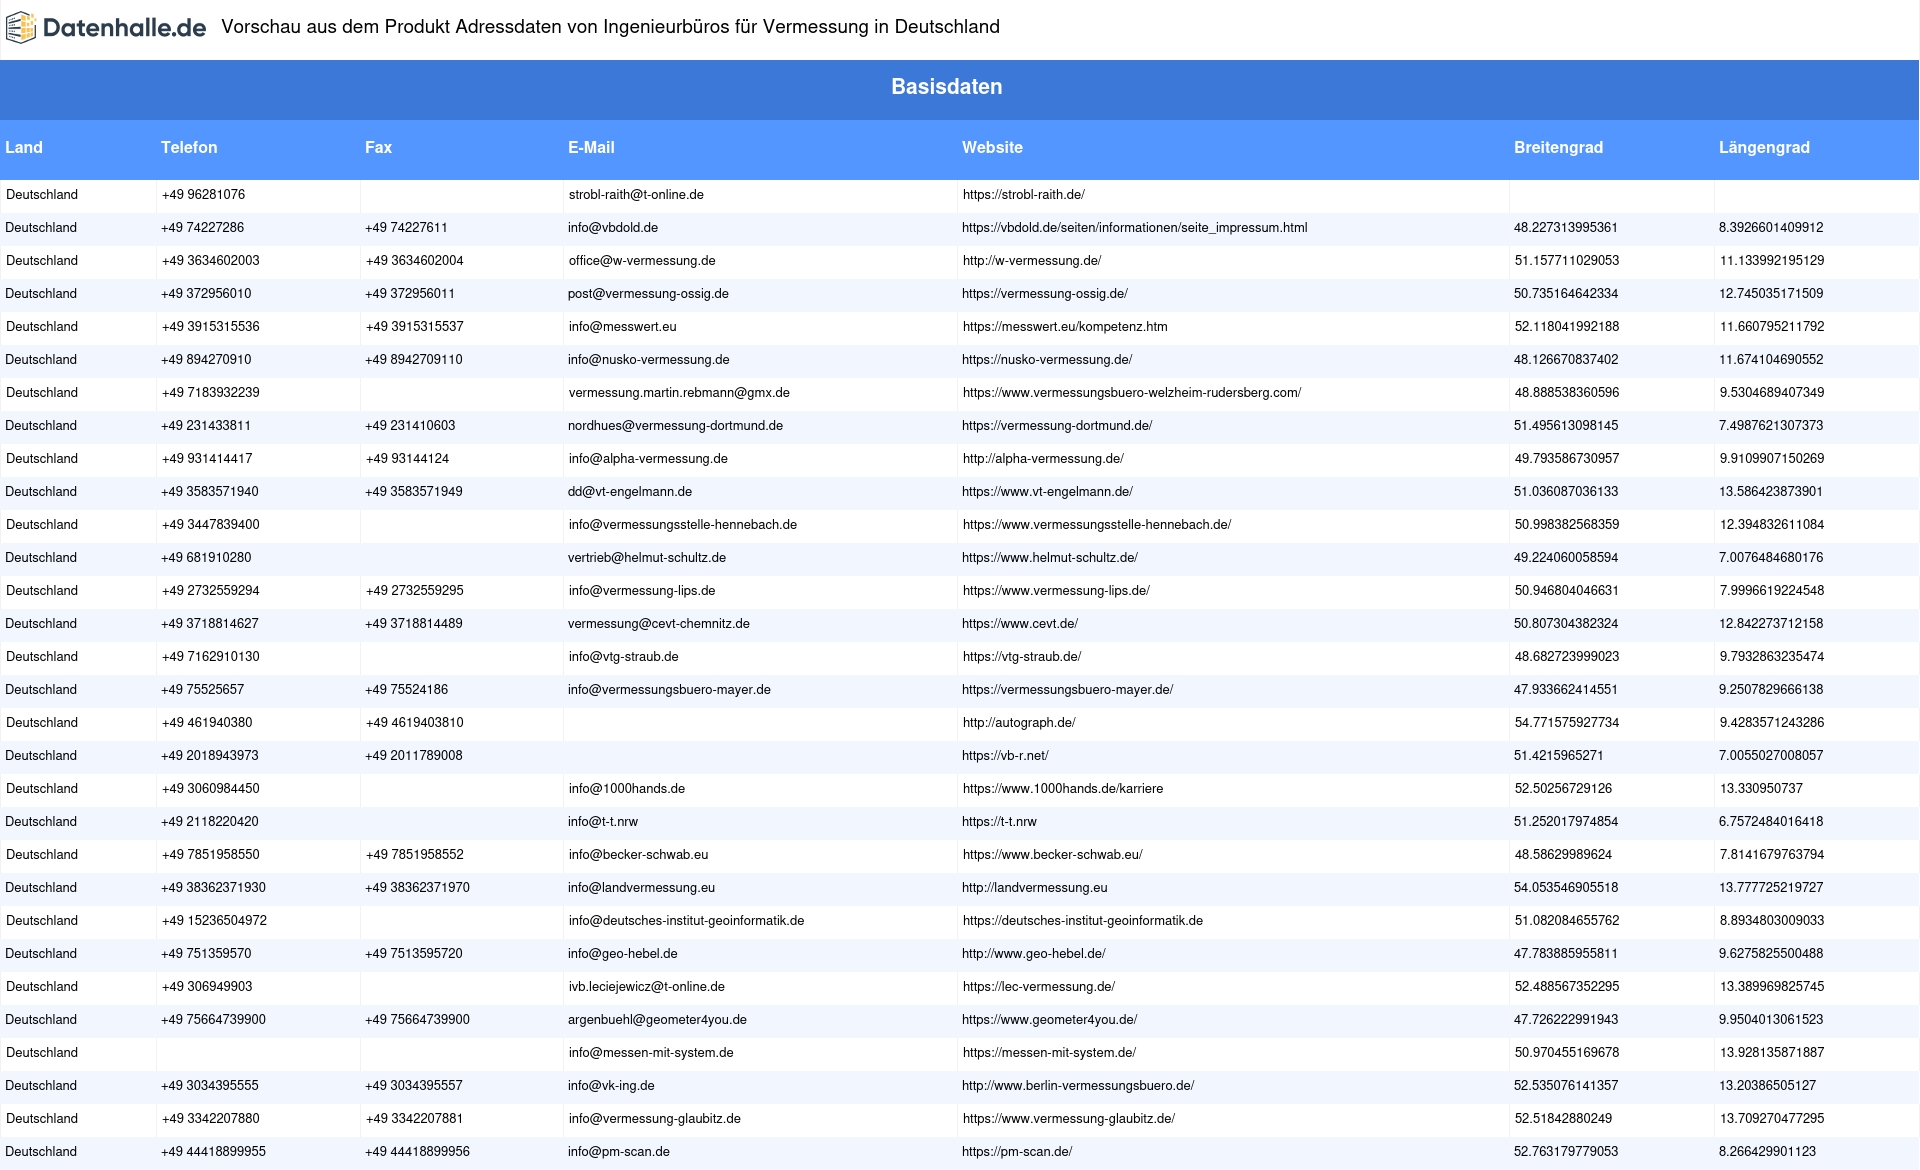1920x1170 pixels.
Task: Select email post@vermessung-ossig.de
Action: coord(648,294)
